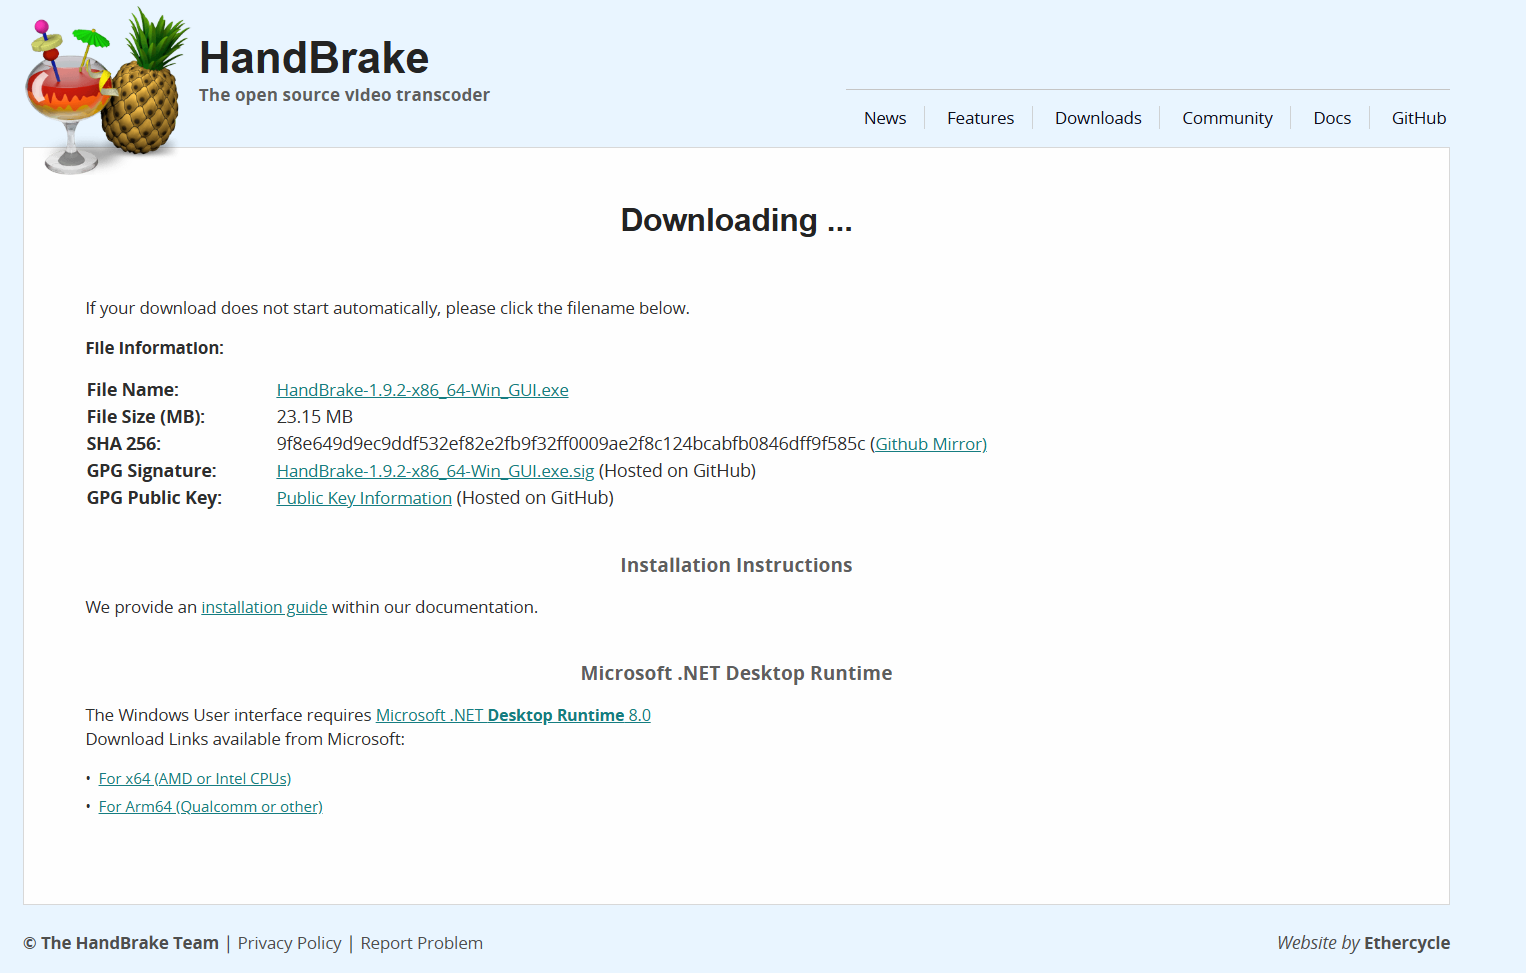Go to the Features page
The width and height of the screenshot is (1526, 973).
click(x=980, y=118)
